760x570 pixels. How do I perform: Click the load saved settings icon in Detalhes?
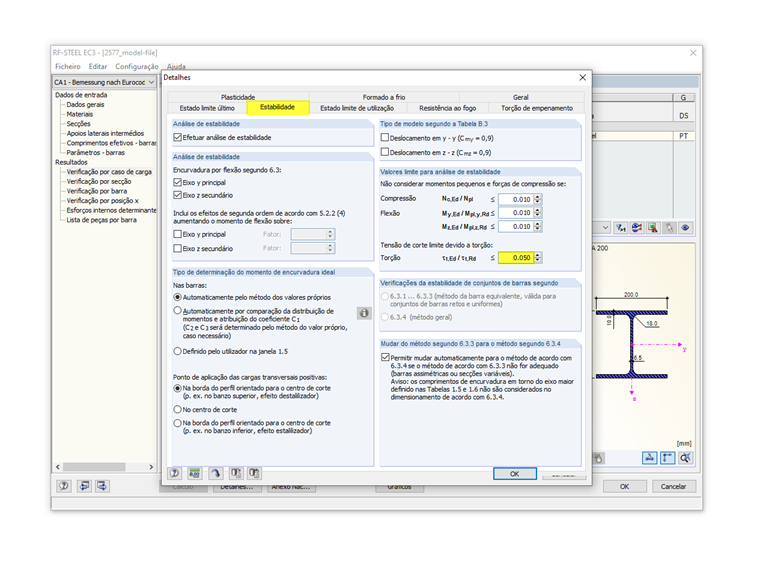pos(236,473)
